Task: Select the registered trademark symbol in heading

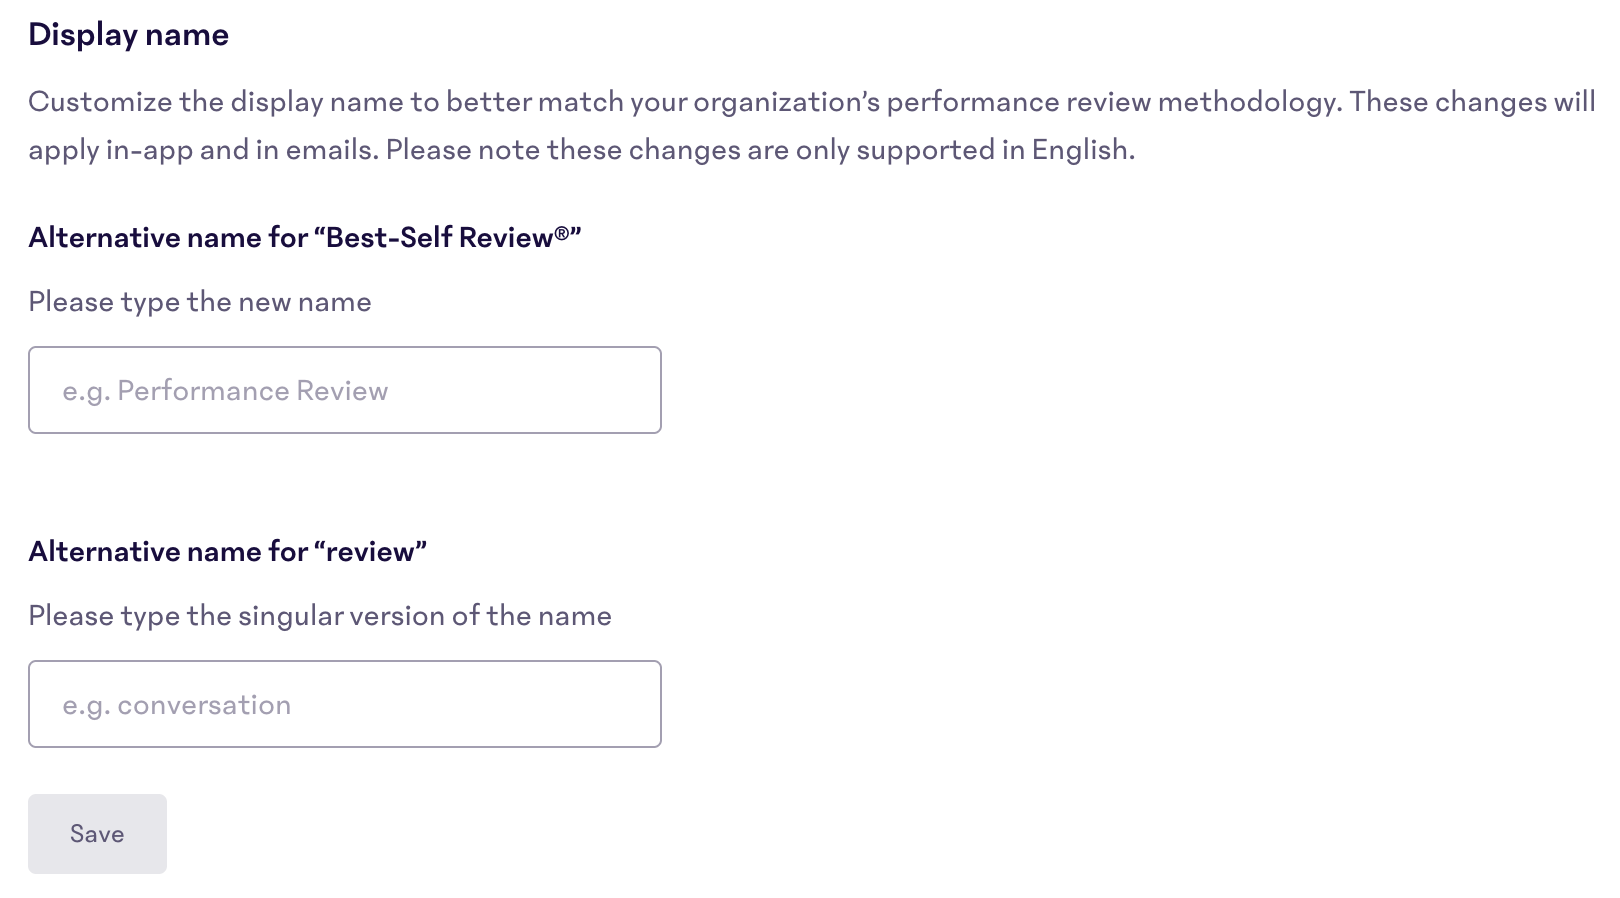Action: 560,232
